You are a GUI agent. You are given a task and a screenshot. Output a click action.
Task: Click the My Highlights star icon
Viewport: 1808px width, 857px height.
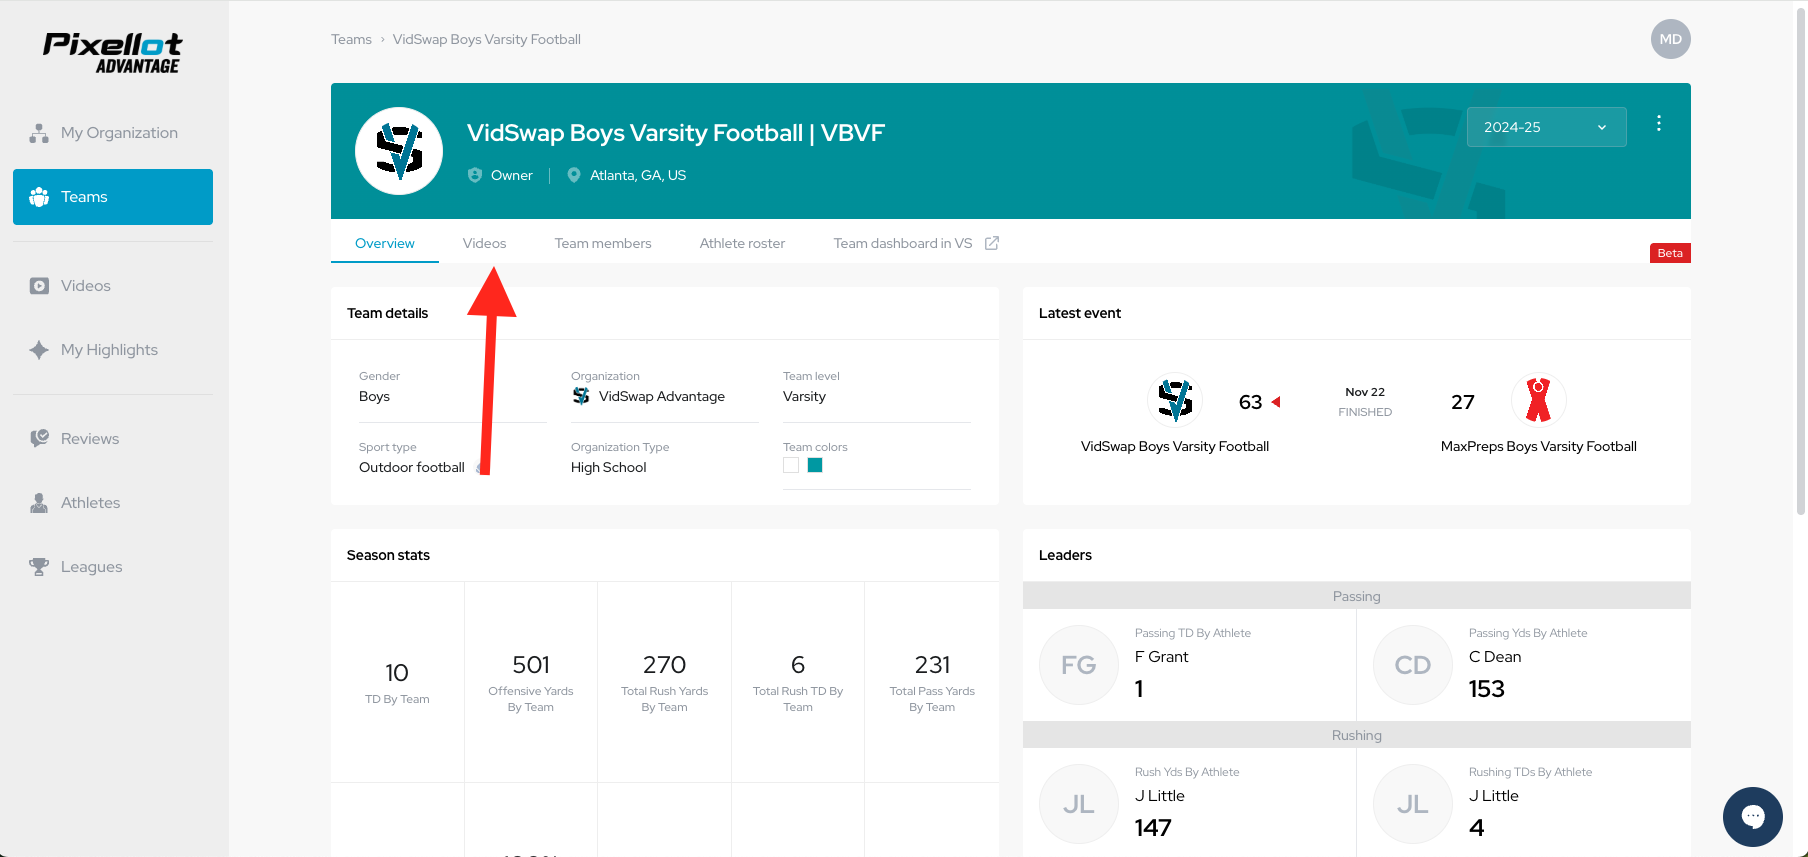pos(39,350)
